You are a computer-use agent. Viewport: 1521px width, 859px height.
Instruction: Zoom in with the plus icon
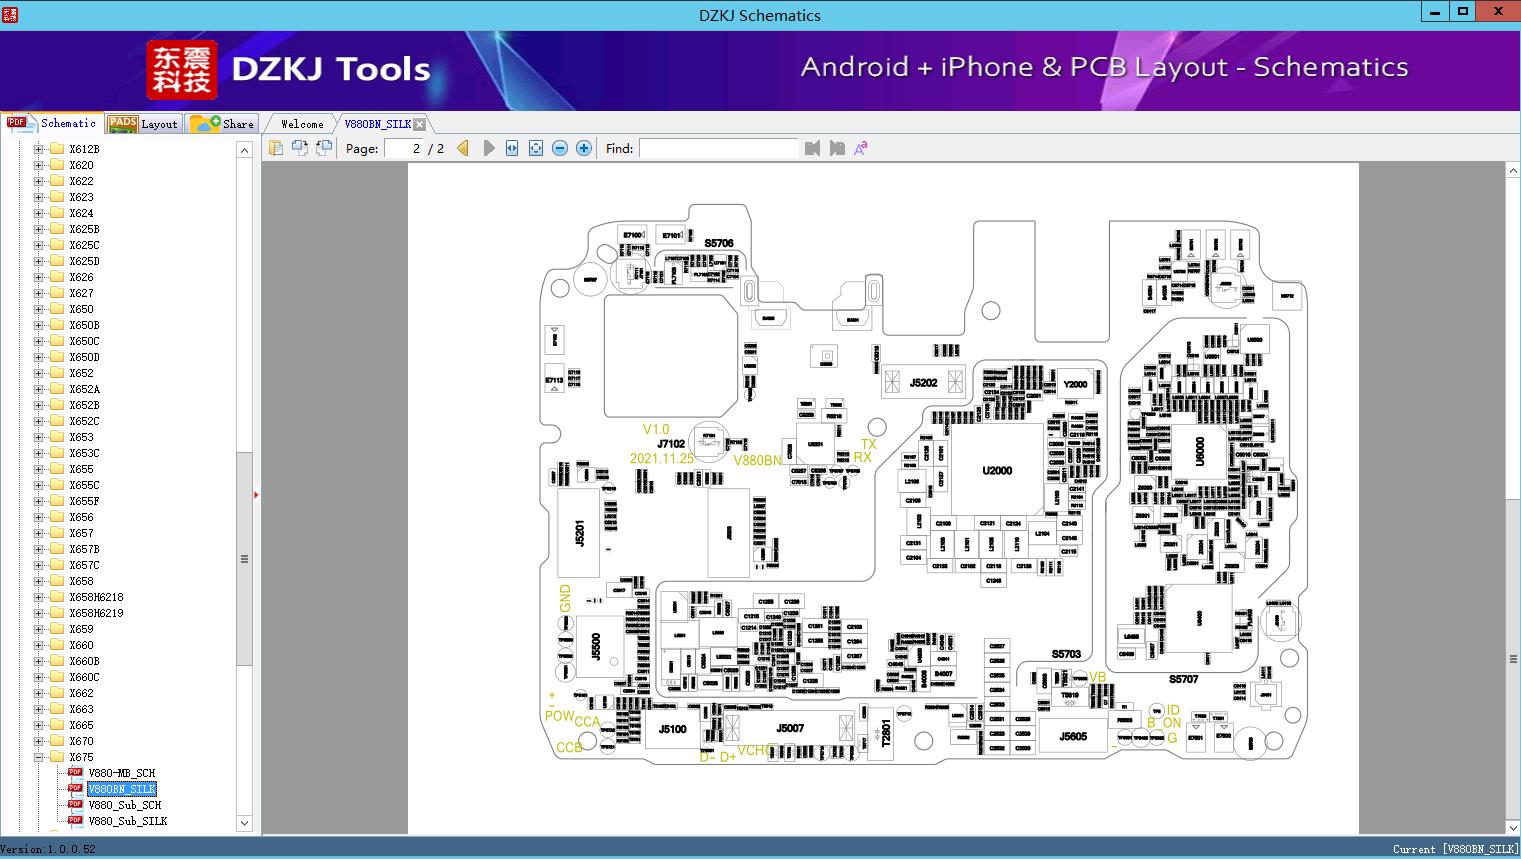(584, 148)
